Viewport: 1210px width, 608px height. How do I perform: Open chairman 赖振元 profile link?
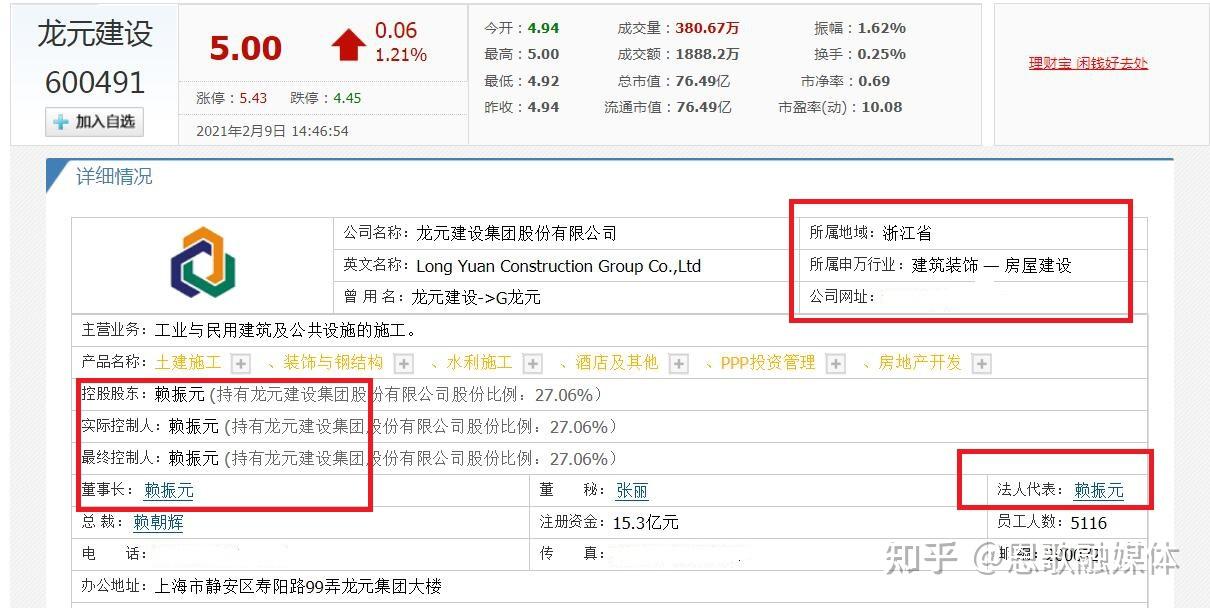169,490
